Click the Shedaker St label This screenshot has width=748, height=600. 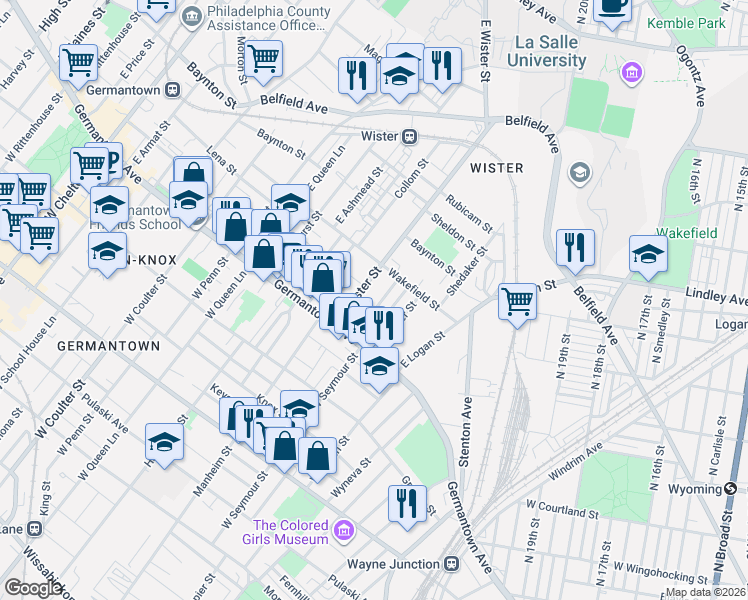click(x=468, y=270)
